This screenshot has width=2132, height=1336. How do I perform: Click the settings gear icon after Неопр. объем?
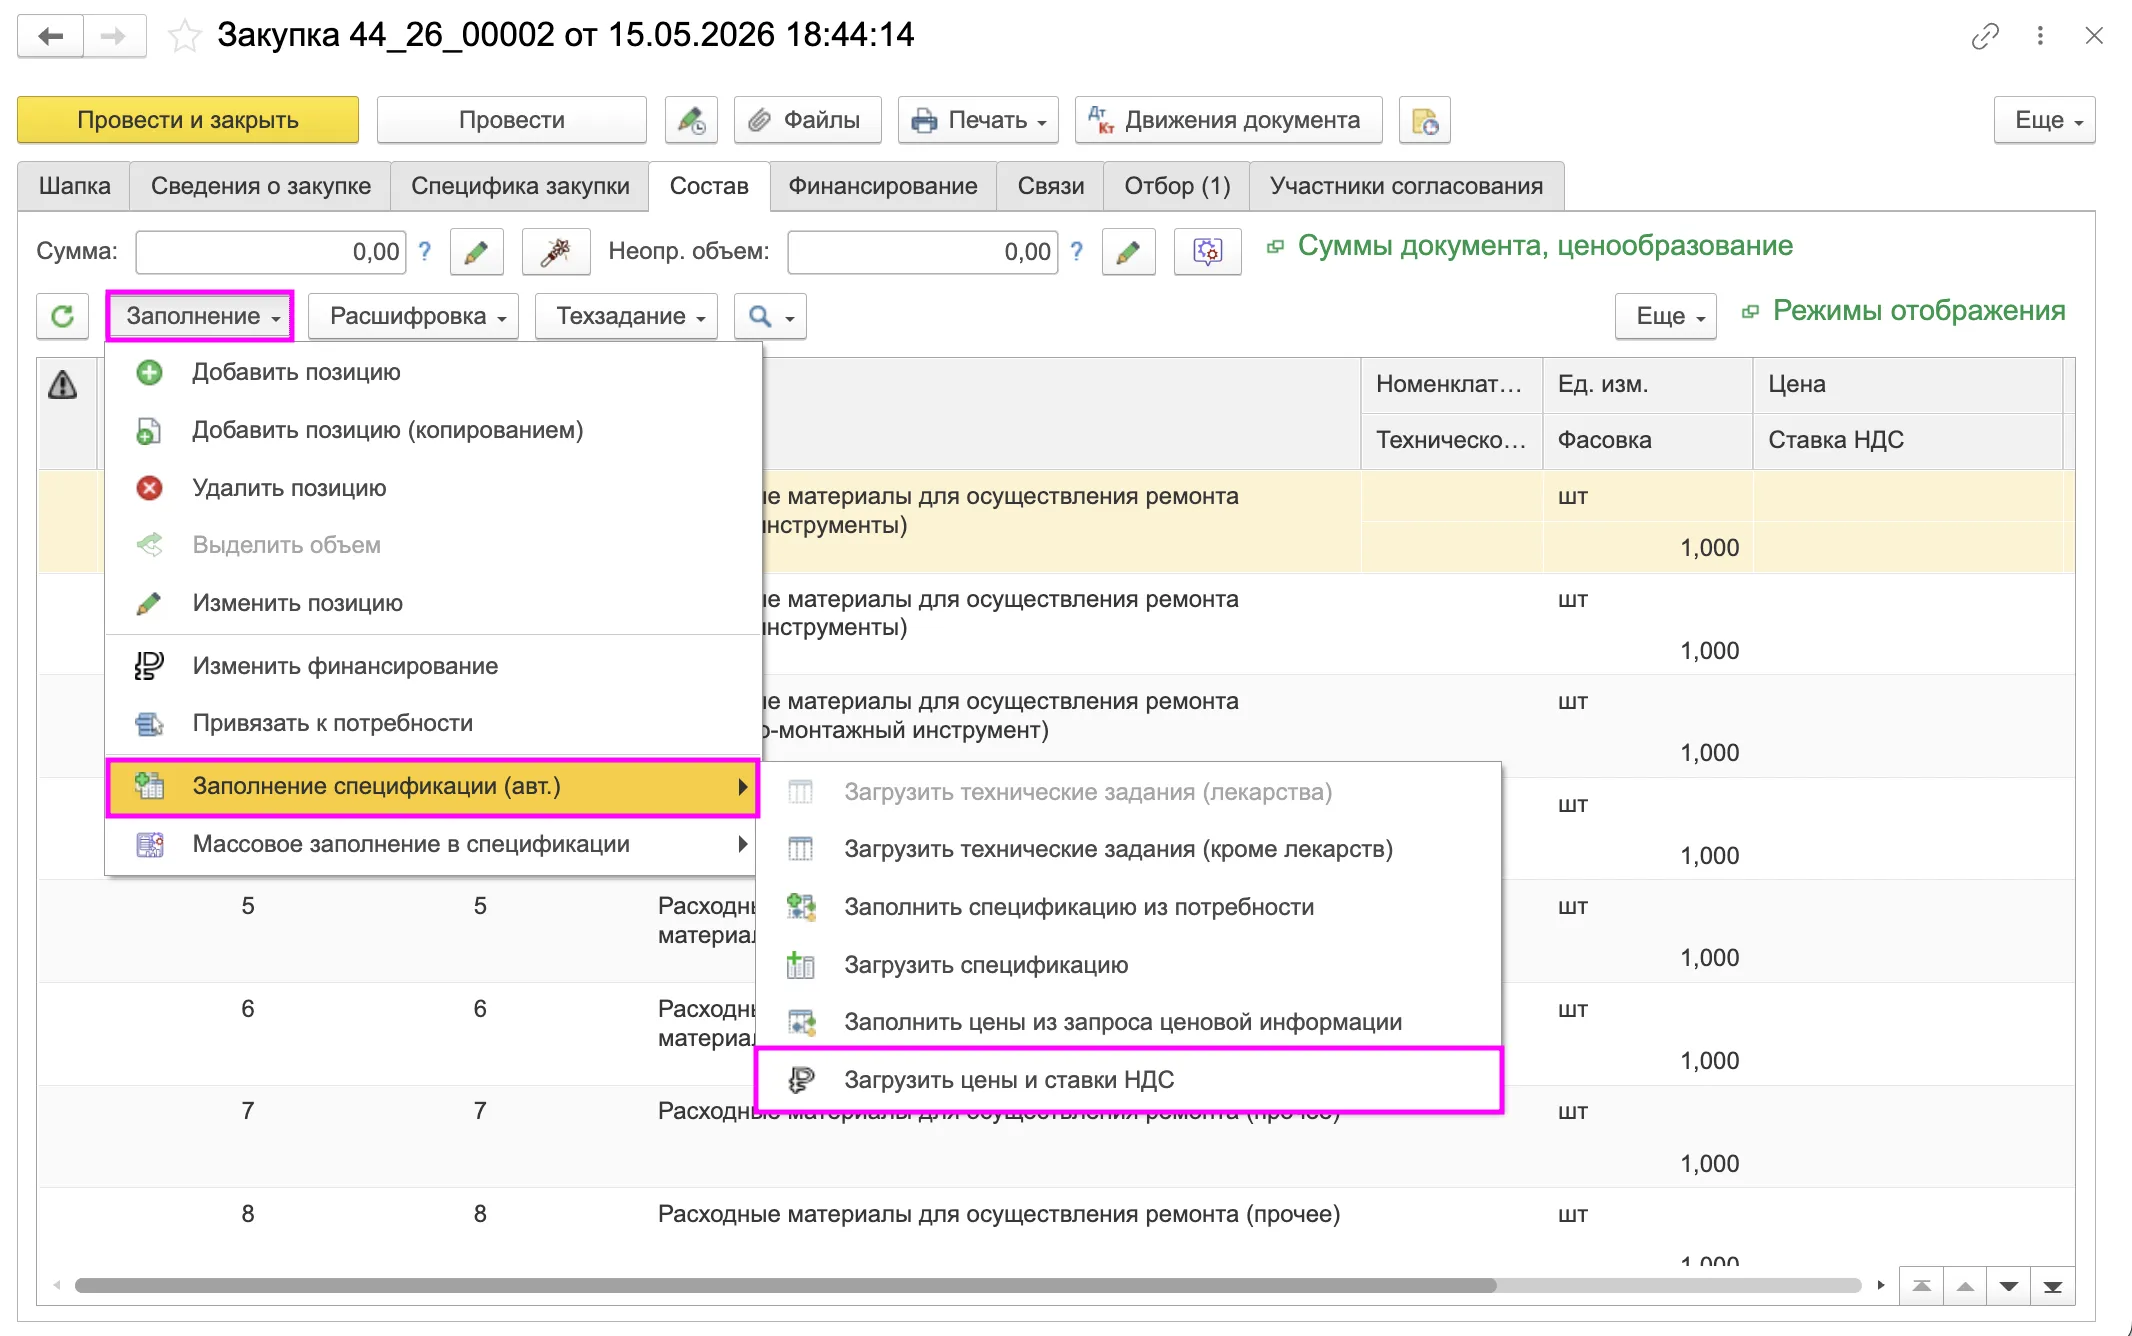pos(1208,252)
